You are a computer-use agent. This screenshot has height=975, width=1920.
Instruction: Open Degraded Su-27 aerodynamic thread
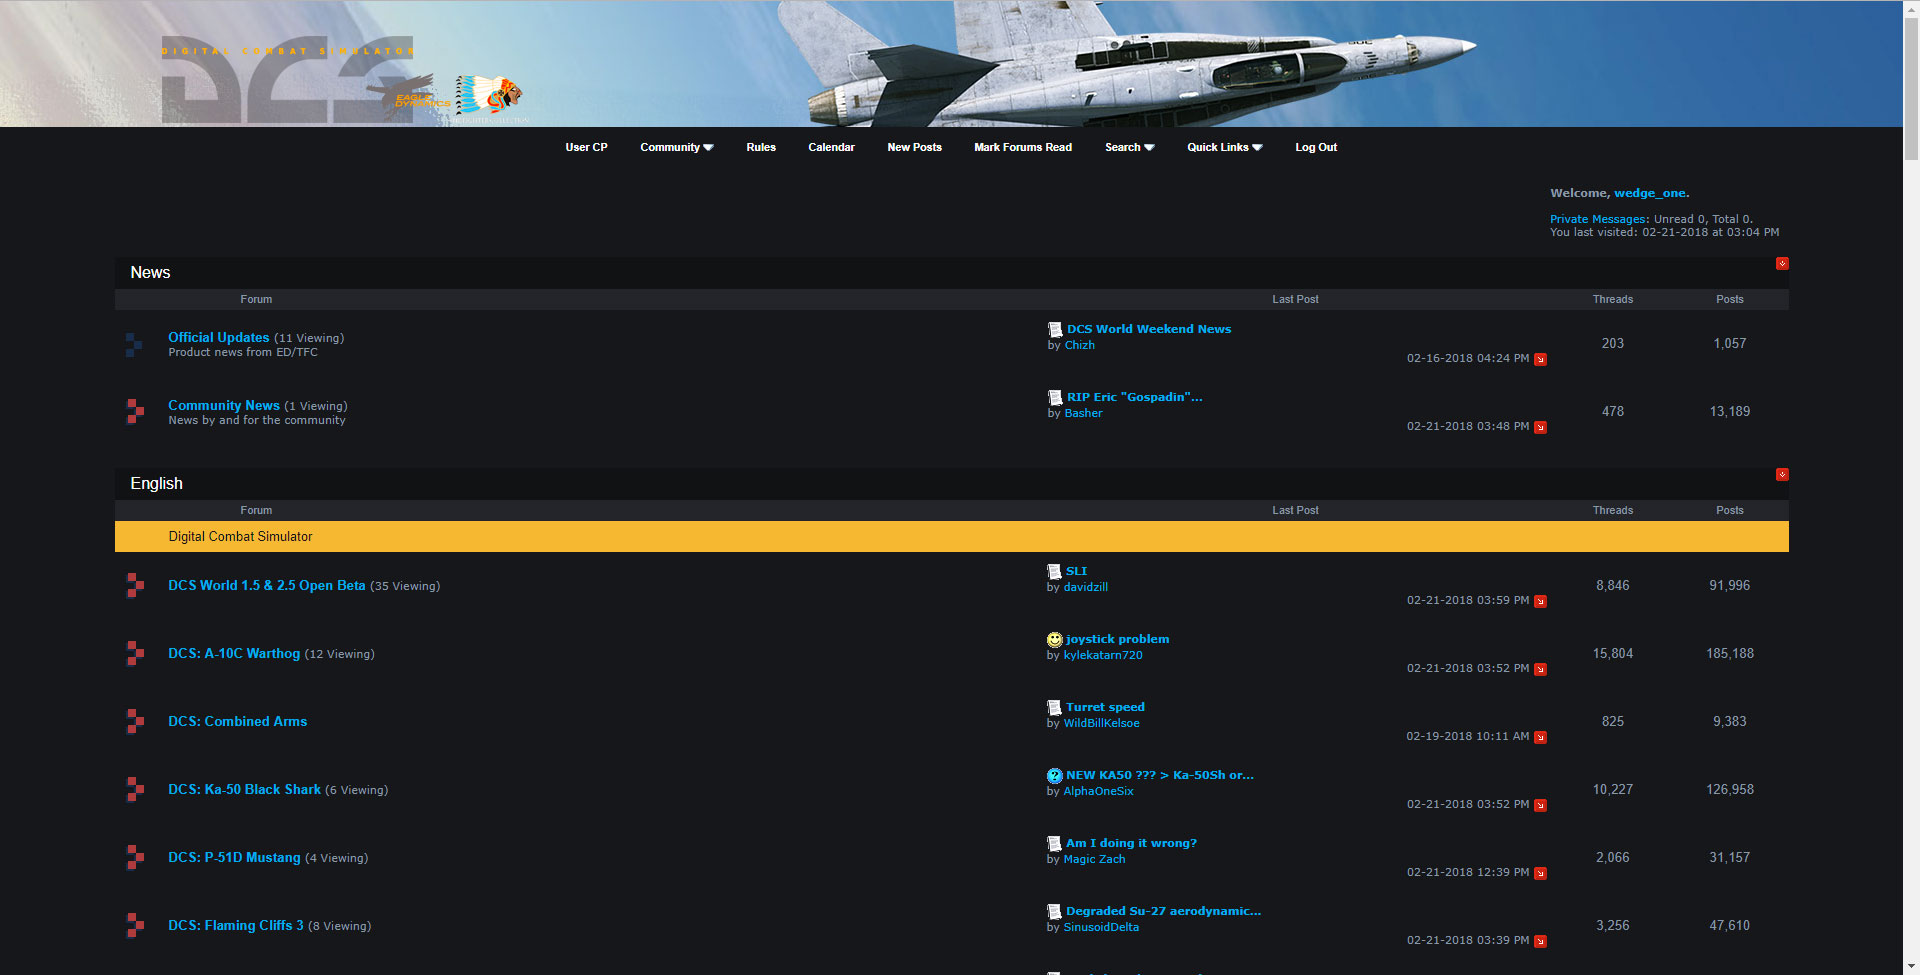1163,911
